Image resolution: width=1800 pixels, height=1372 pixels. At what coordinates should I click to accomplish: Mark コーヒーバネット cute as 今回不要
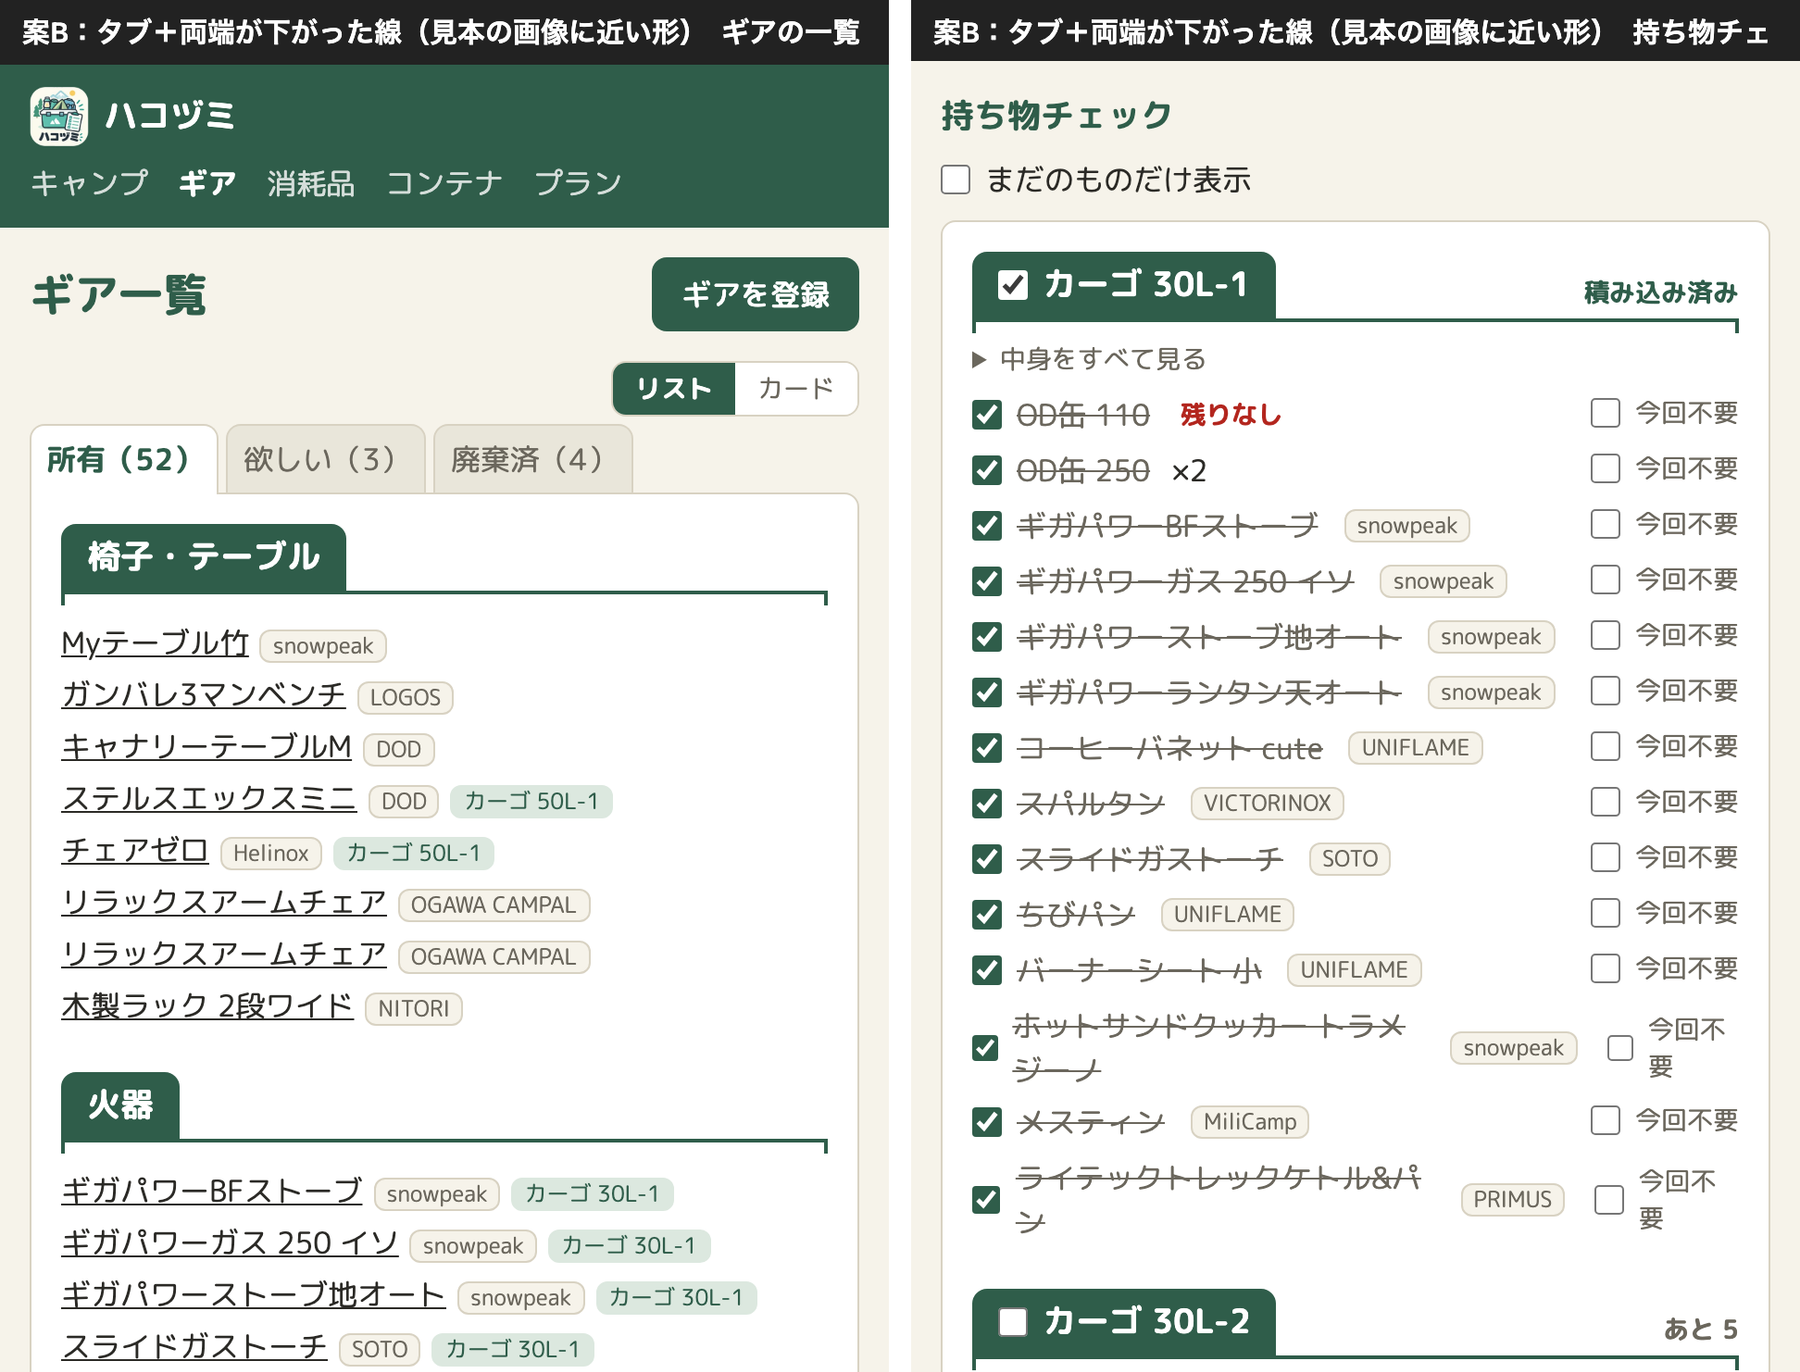tap(1605, 746)
